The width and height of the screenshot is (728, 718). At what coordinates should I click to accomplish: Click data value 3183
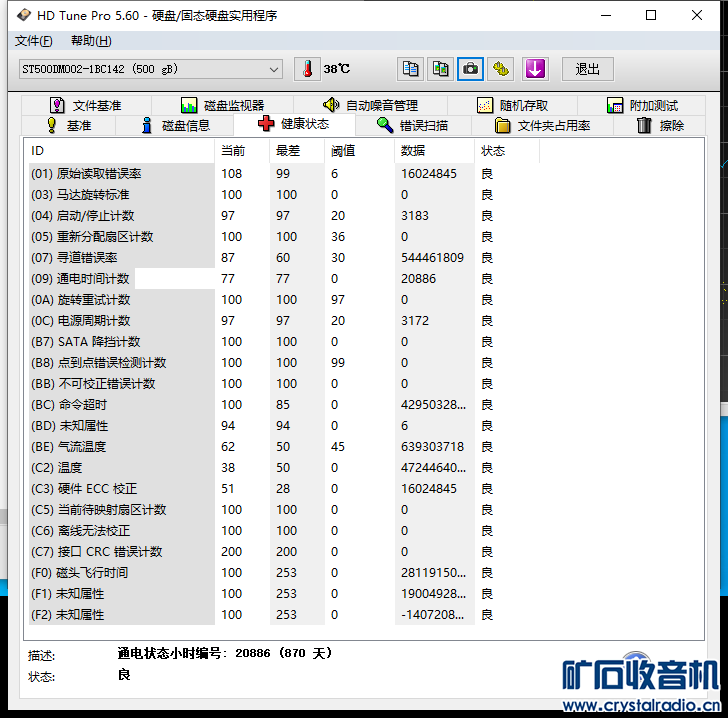click(415, 215)
